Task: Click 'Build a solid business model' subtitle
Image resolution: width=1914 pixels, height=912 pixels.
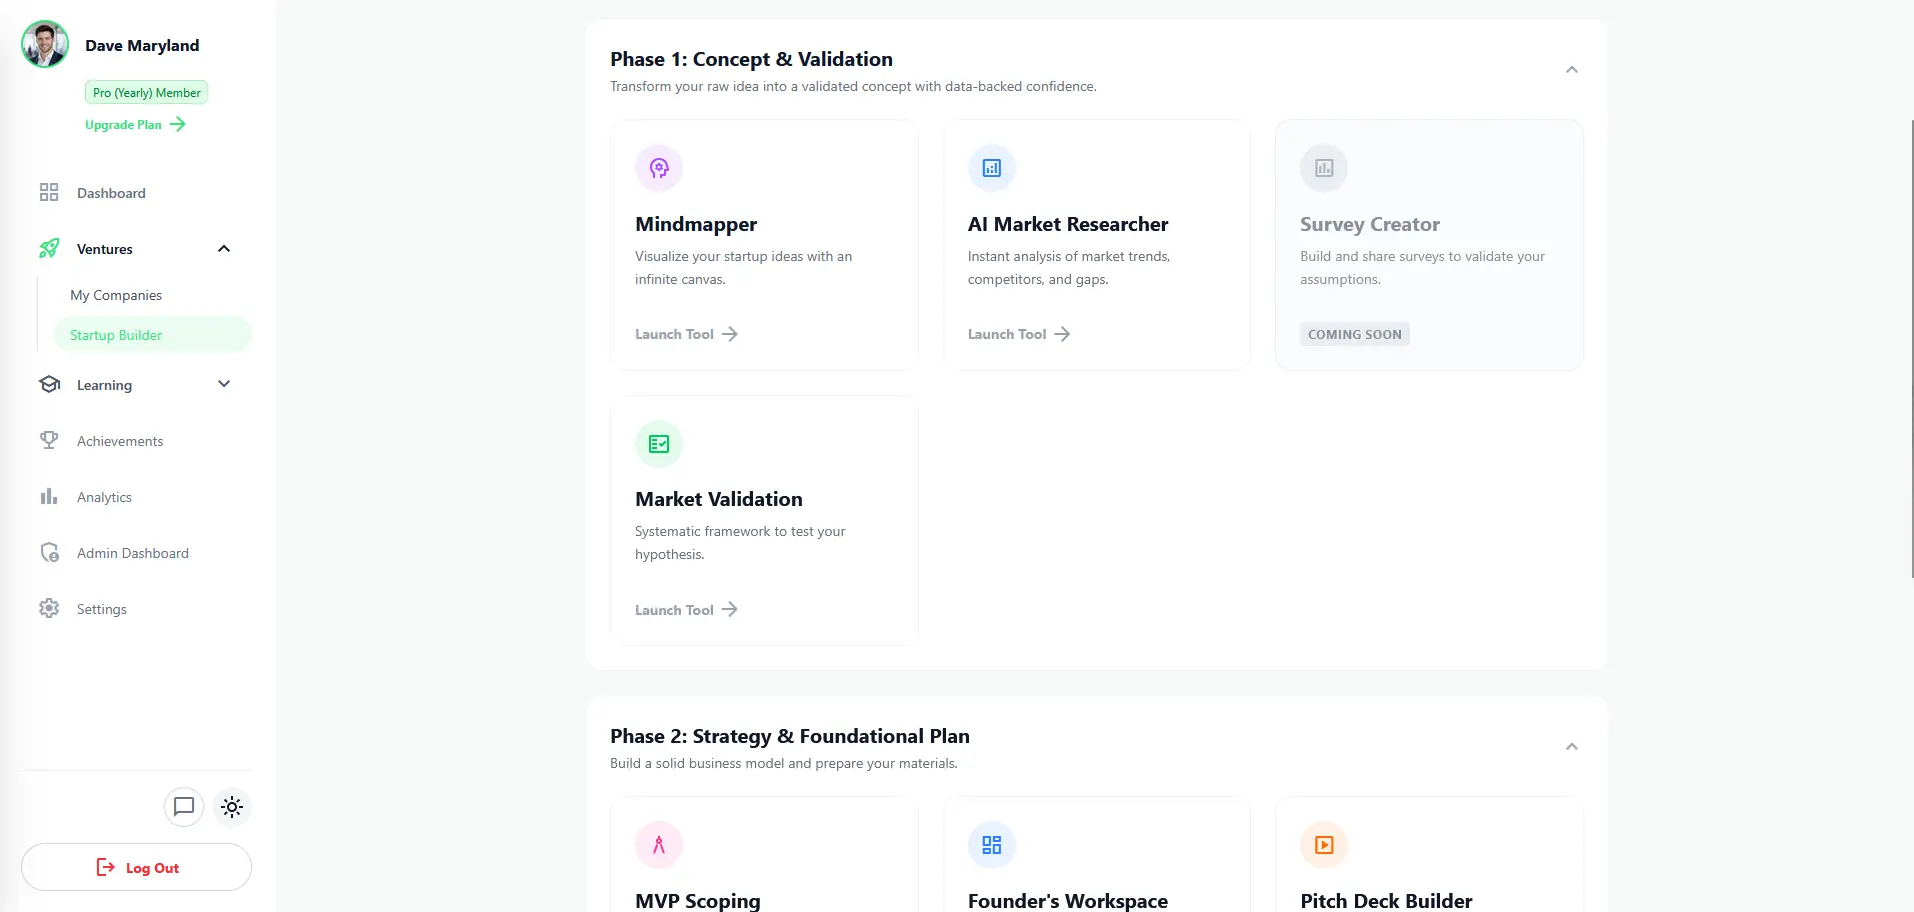Action: click(x=784, y=764)
